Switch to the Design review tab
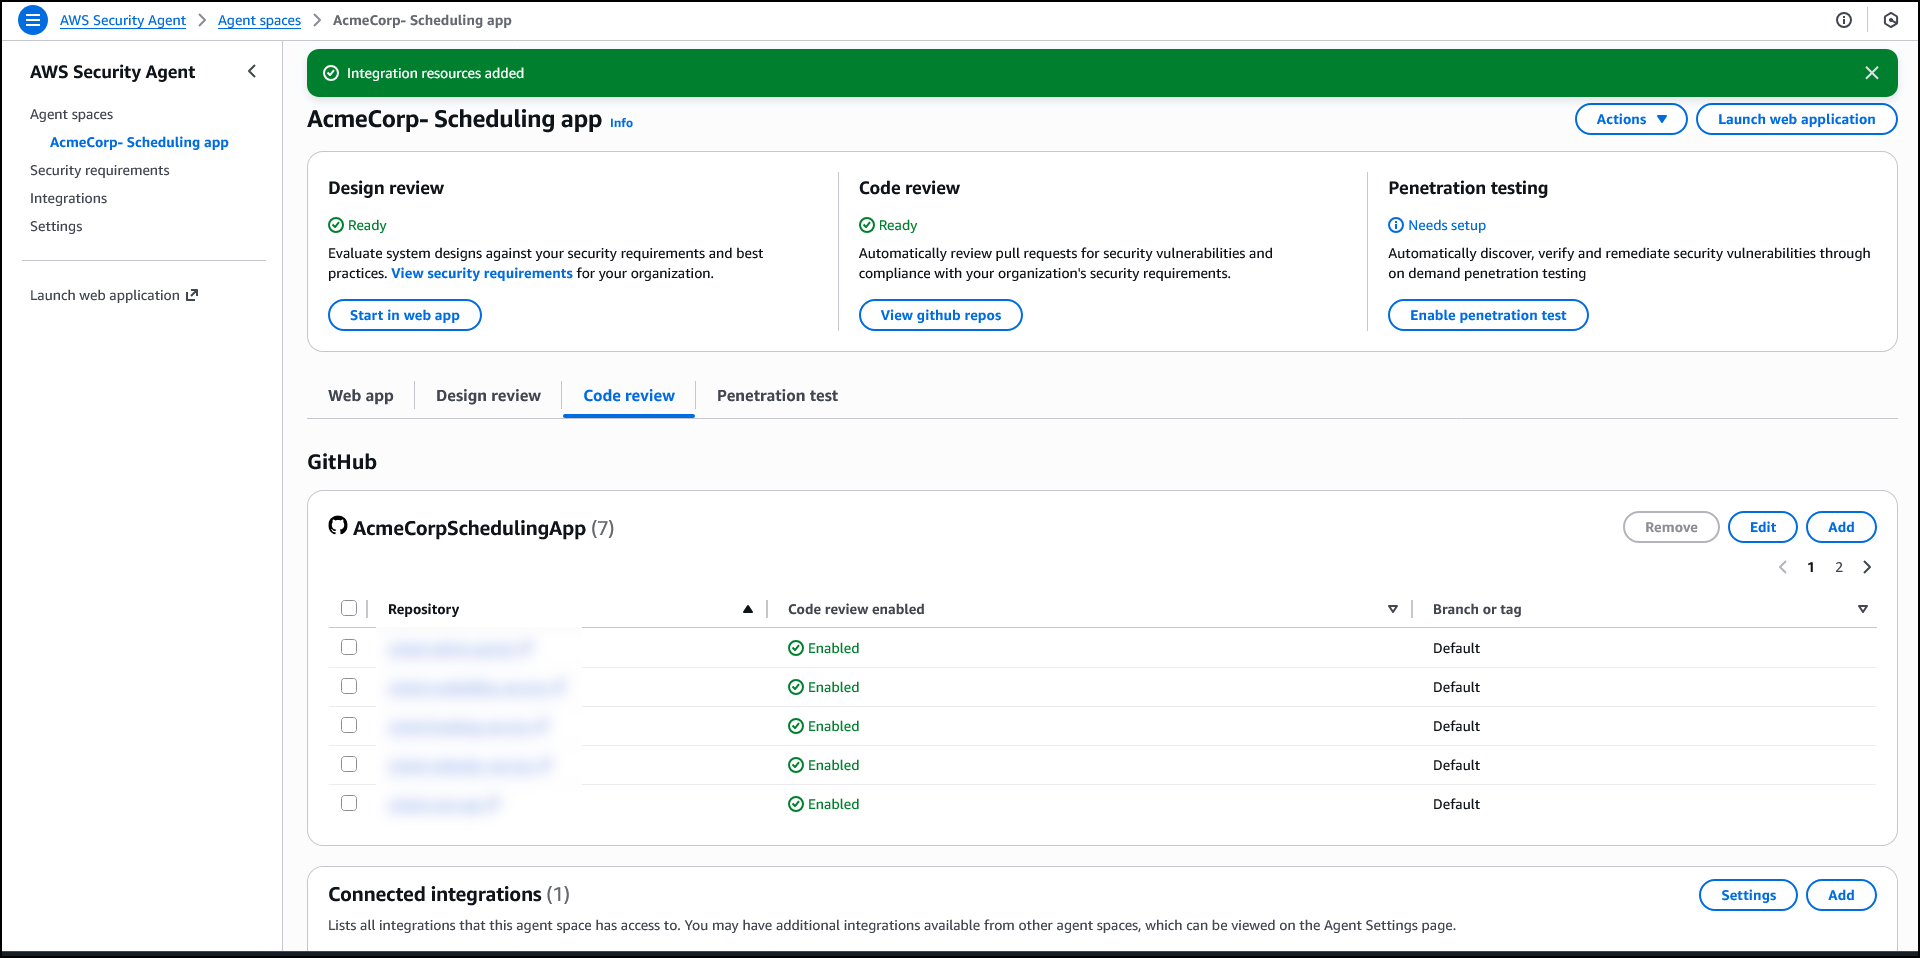Image resolution: width=1920 pixels, height=958 pixels. click(x=488, y=396)
